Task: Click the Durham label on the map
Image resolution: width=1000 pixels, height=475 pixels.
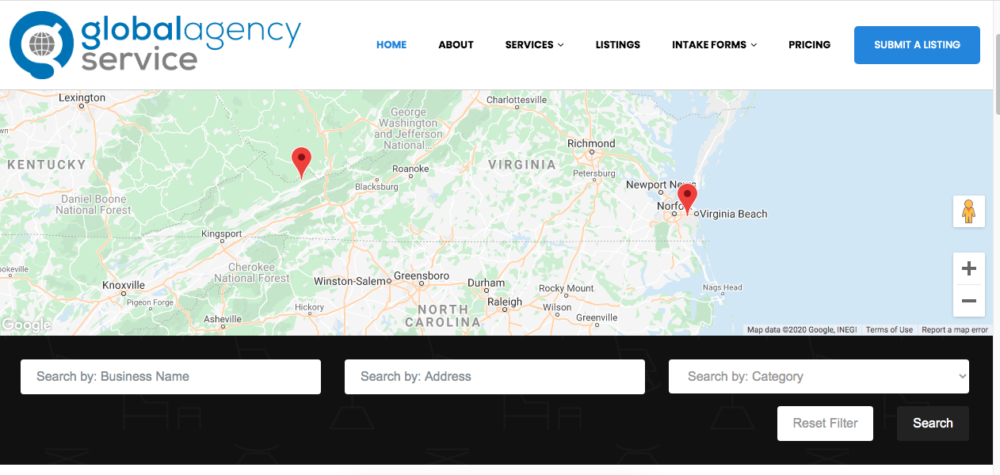Action: pyautogui.click(x=486, y=282)
